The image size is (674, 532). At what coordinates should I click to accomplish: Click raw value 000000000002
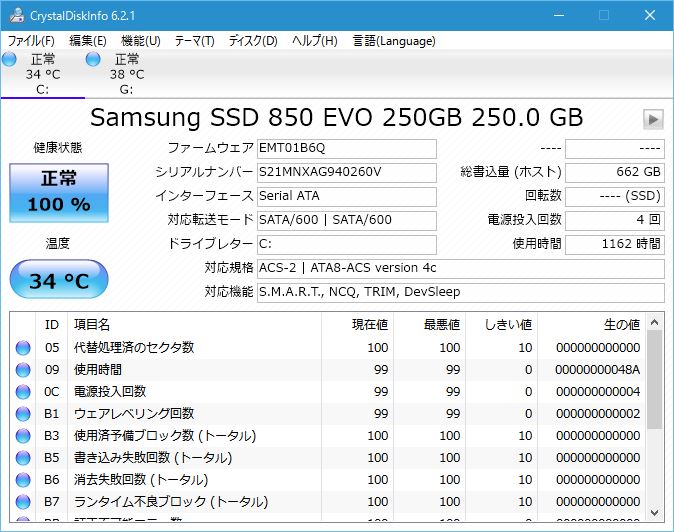[x=598, y=414]
